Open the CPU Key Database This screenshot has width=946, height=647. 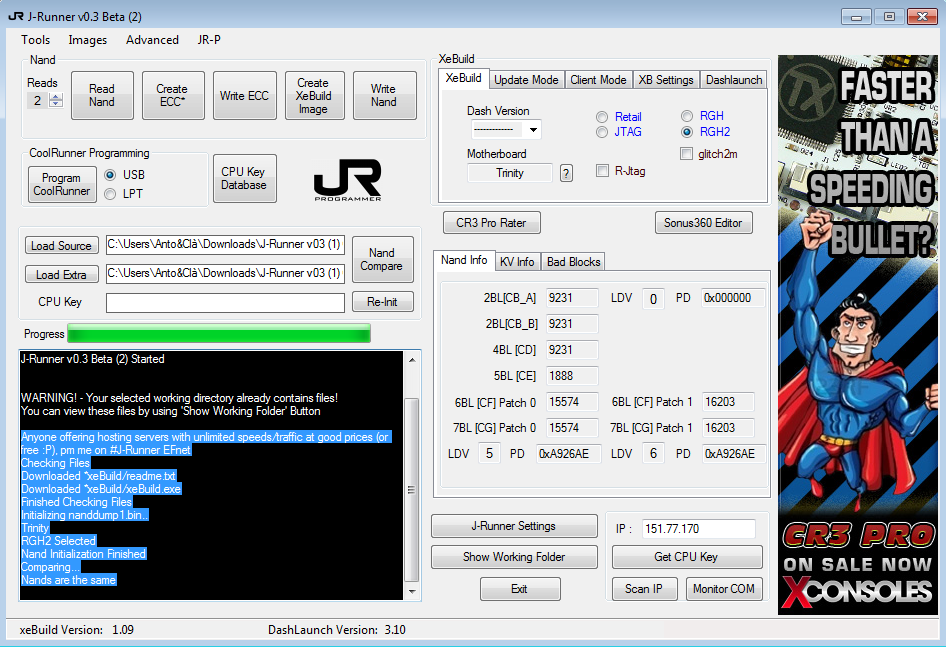coord(244,176)
